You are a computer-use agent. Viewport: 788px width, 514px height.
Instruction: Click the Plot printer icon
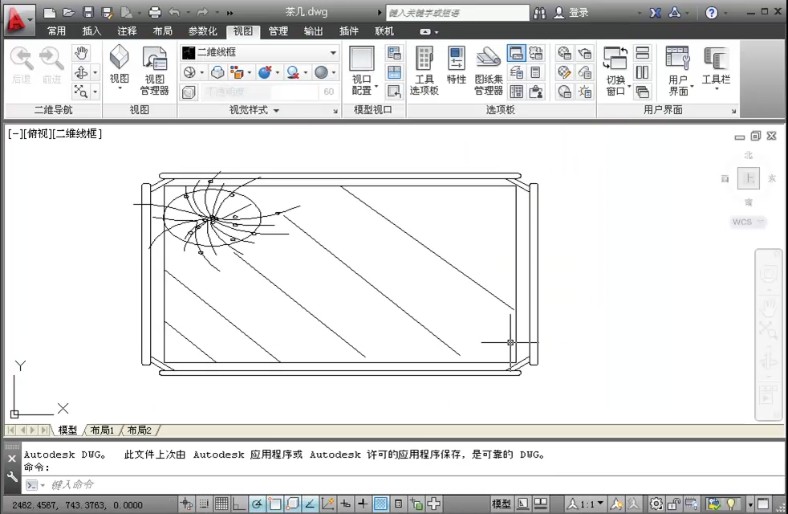coord(155,13)
